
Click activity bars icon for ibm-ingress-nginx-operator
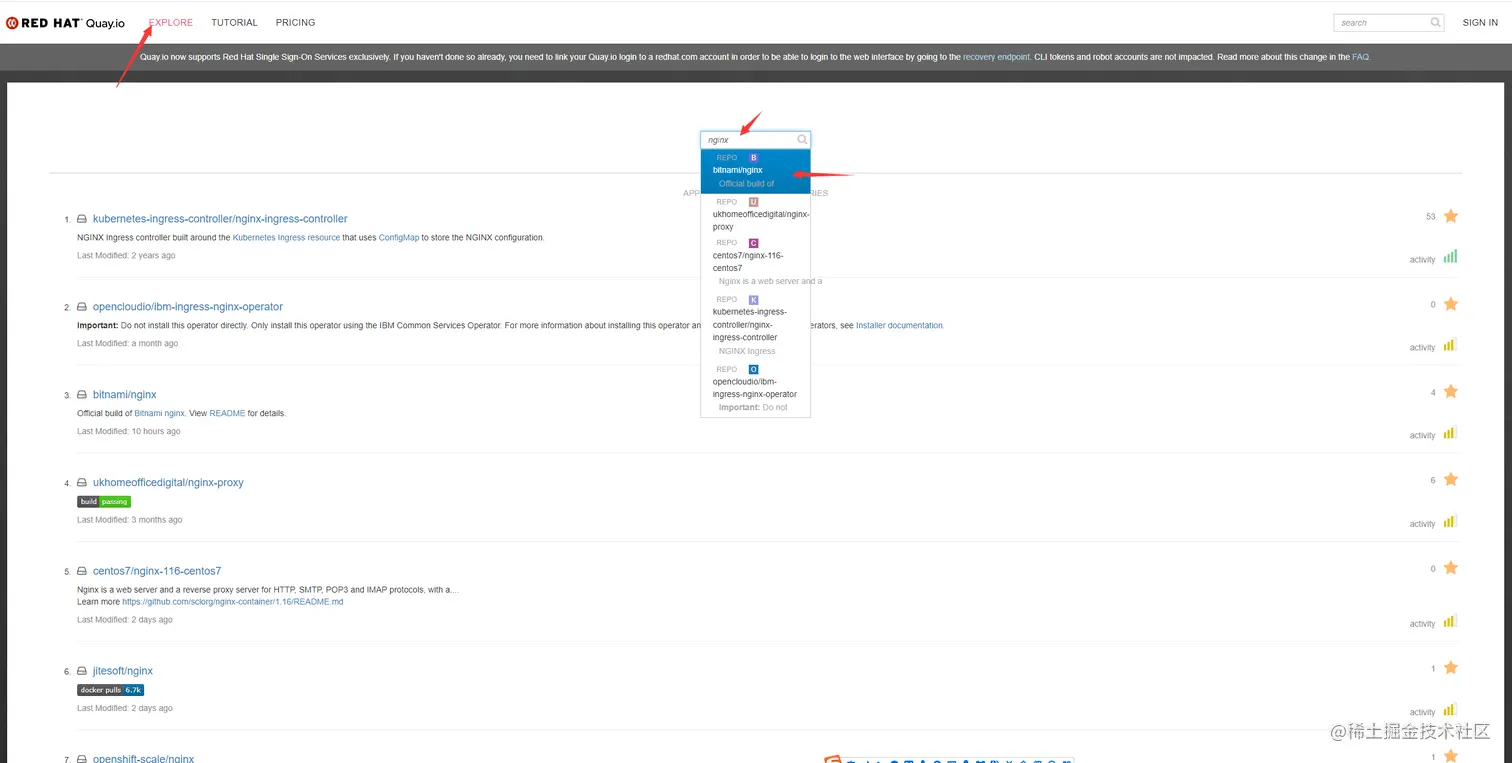click(1450, 345)
